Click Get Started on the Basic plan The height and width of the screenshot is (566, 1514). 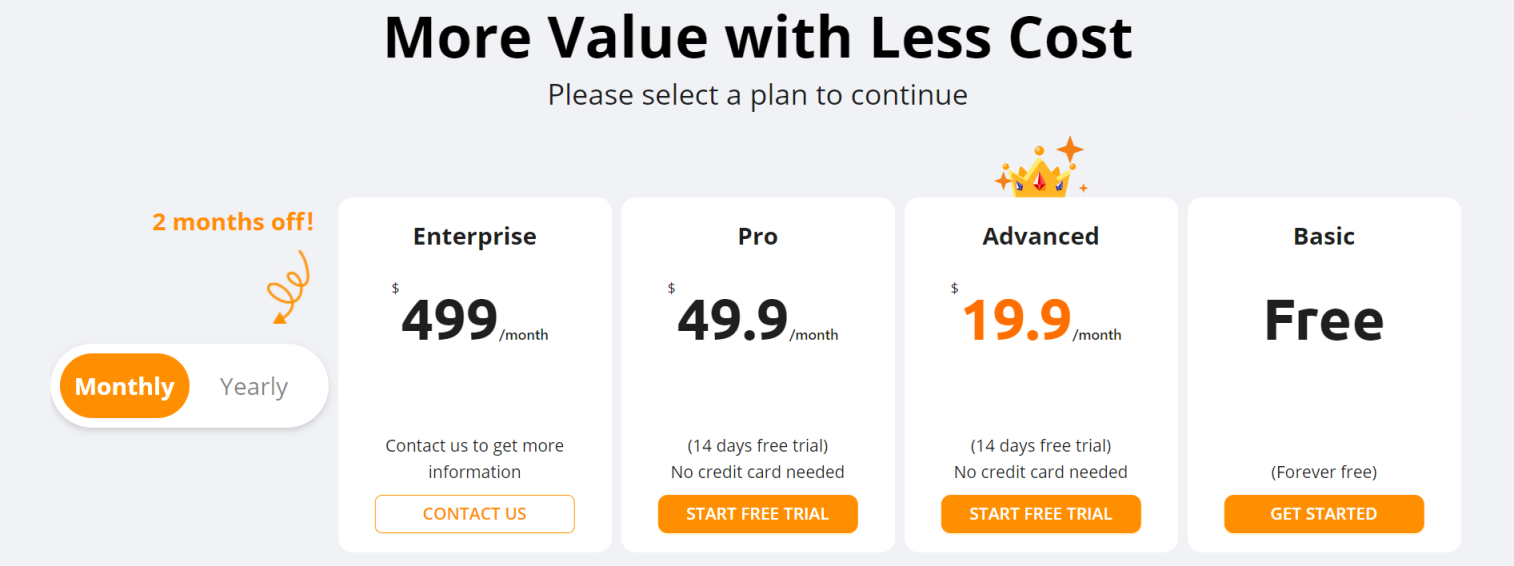(1323, 514)
